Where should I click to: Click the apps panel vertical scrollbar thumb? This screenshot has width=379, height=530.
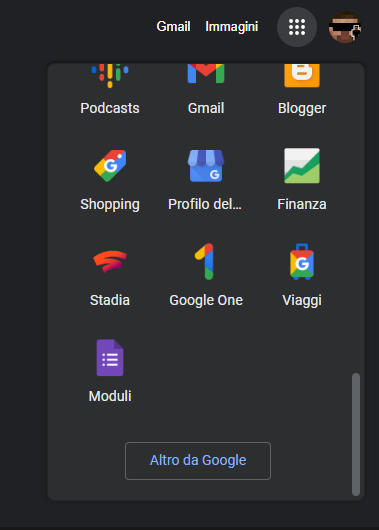(x=356, y=434)
